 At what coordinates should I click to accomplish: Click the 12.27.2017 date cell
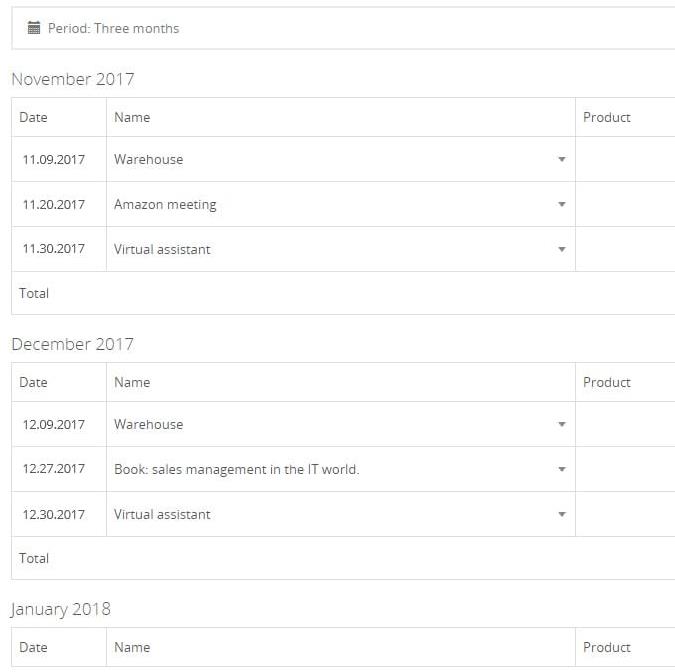(54, 469)
